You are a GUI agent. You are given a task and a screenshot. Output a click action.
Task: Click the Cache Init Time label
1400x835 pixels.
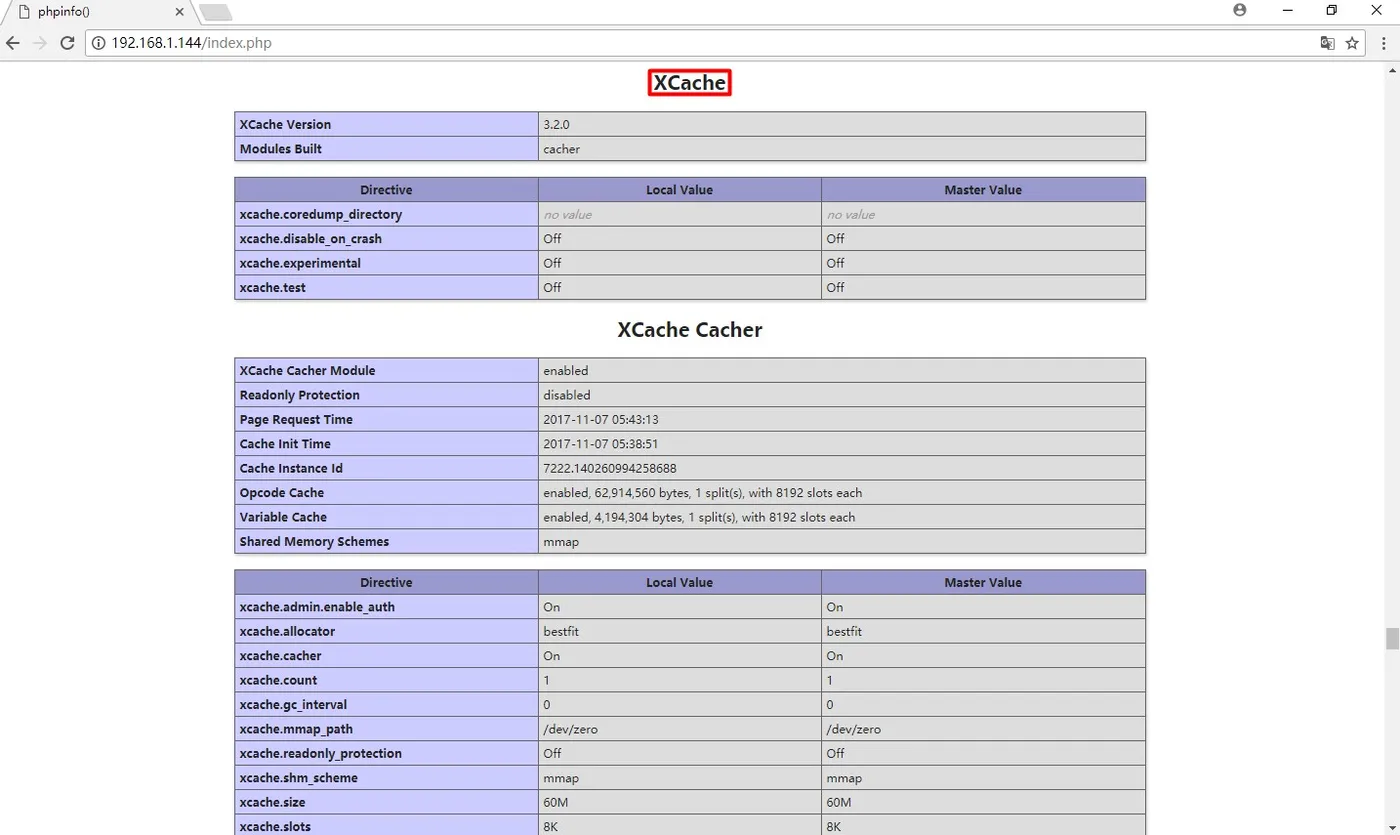click(x=285, y=444)
